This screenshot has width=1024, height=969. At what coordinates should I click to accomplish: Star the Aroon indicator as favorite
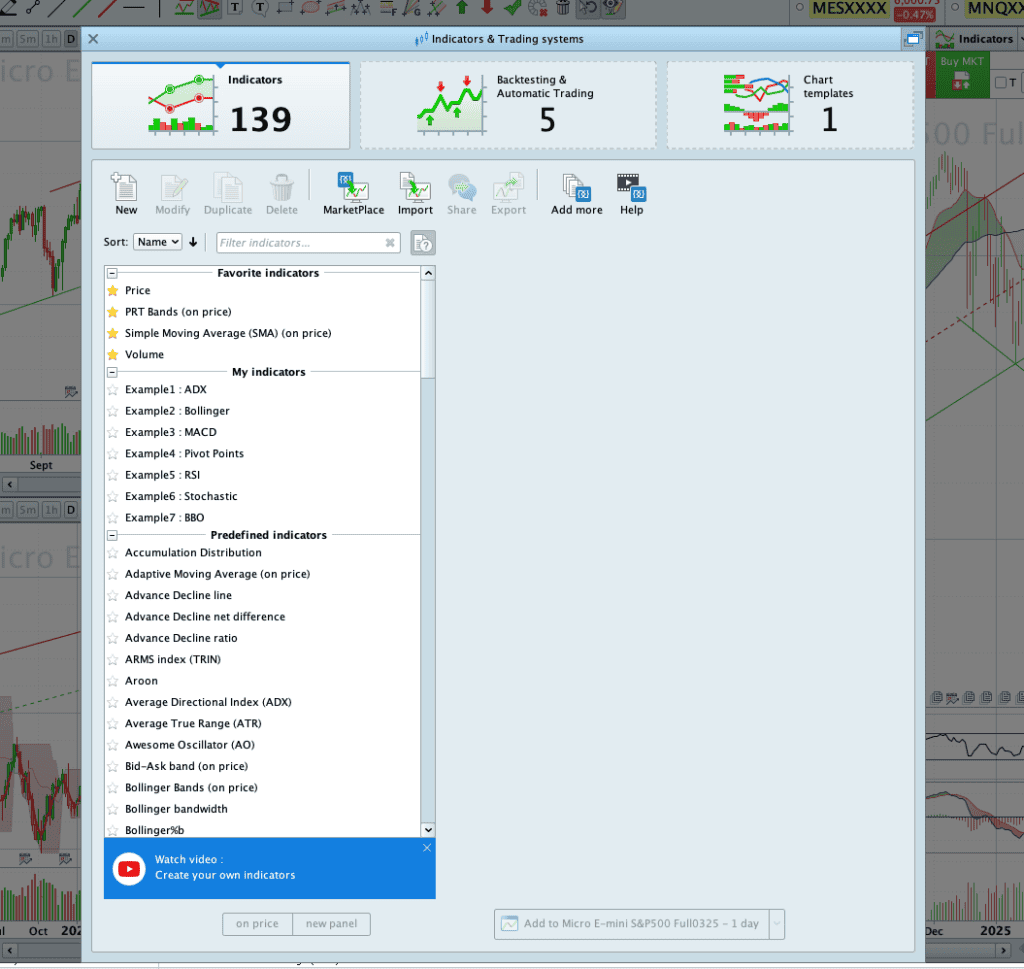pos(111,680)
